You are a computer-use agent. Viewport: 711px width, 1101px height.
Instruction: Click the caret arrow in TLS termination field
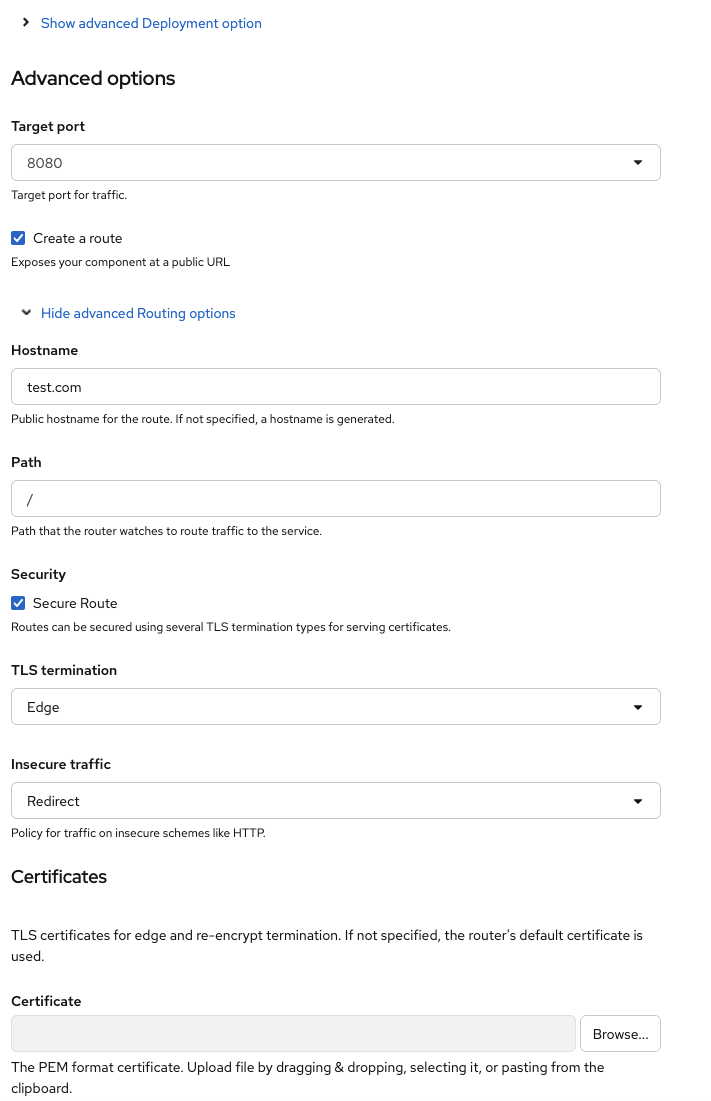[638, 707]
